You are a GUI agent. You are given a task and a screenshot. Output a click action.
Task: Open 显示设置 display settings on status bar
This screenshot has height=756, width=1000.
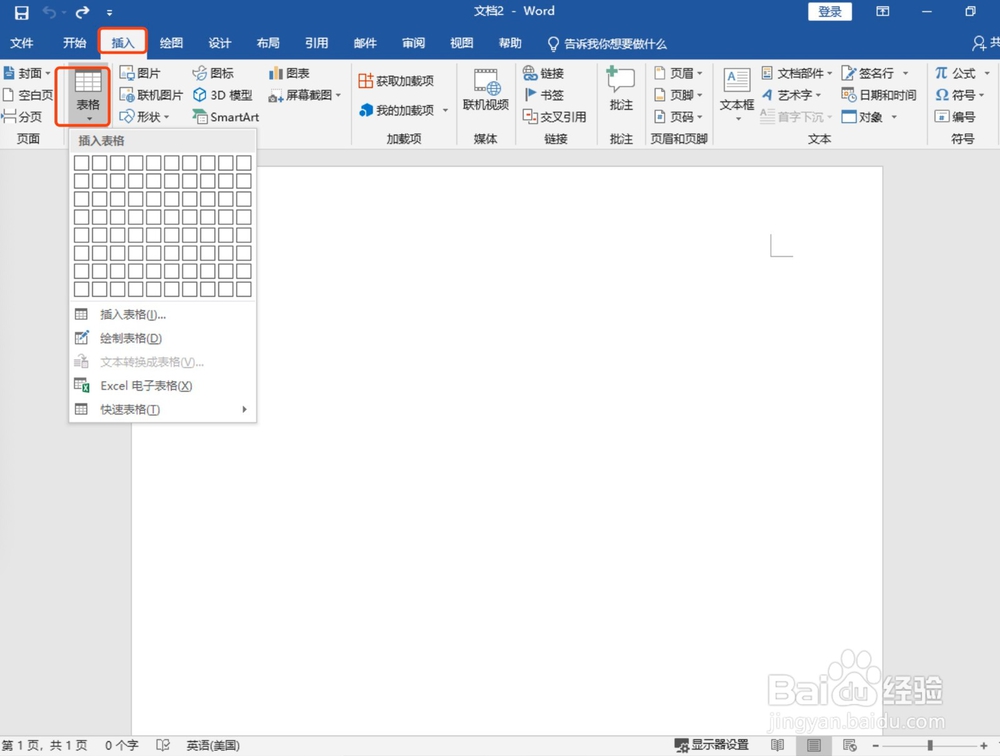coord(711,745)
